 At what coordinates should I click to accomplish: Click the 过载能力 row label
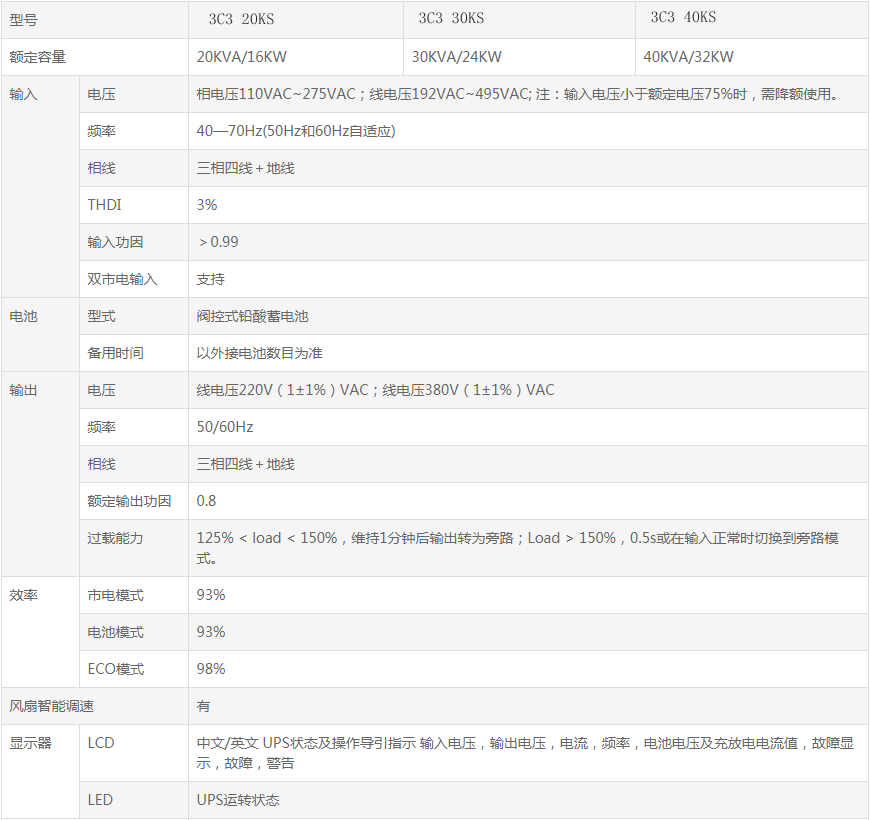[x=115, y=538]
